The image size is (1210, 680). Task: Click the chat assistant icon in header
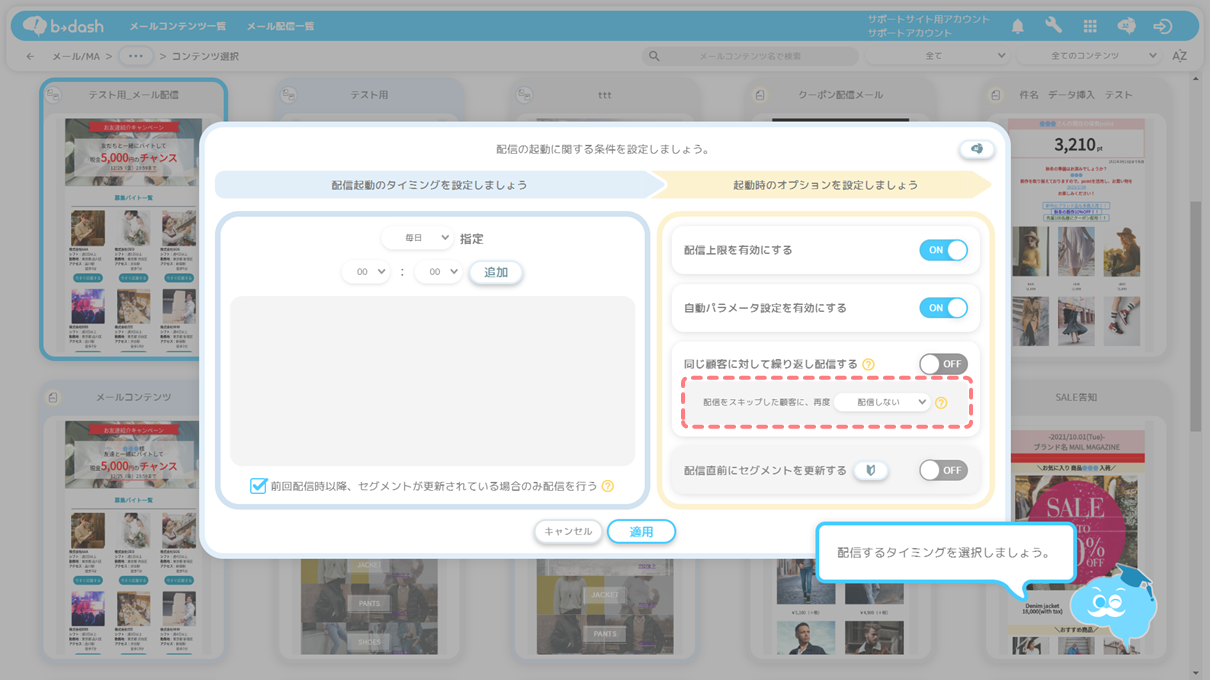pos(1126,26)
